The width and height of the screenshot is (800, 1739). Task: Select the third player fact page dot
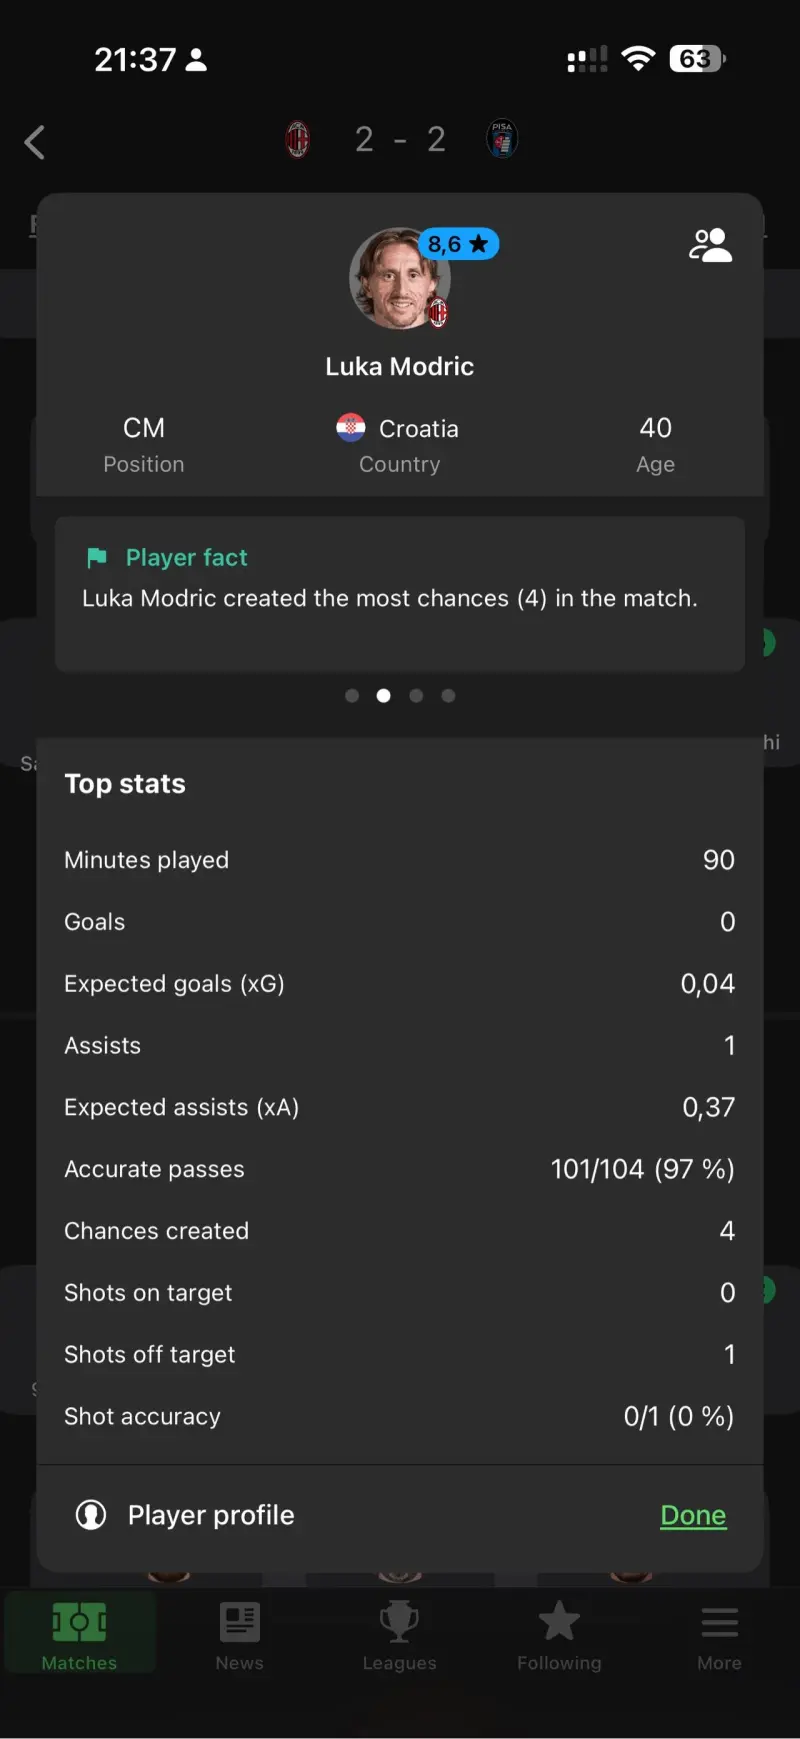pyautogui.click(x=416, y=696)
